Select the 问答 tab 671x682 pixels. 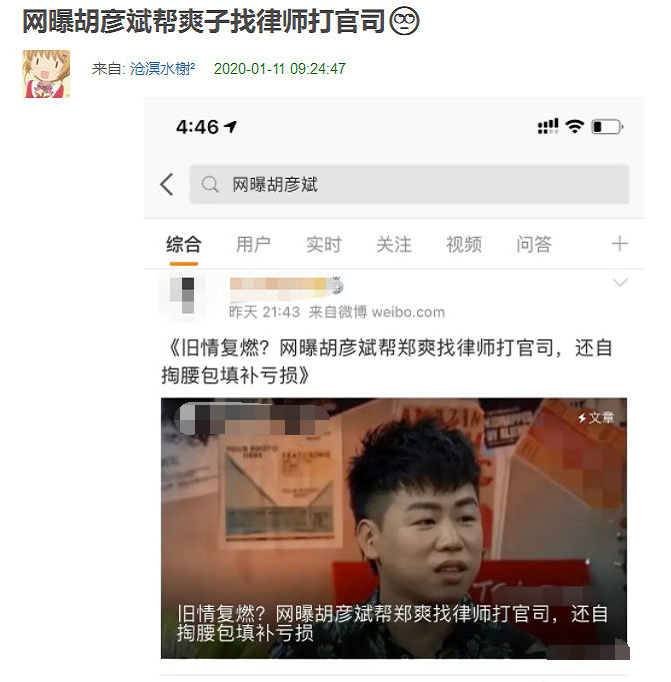pos(534,244)
